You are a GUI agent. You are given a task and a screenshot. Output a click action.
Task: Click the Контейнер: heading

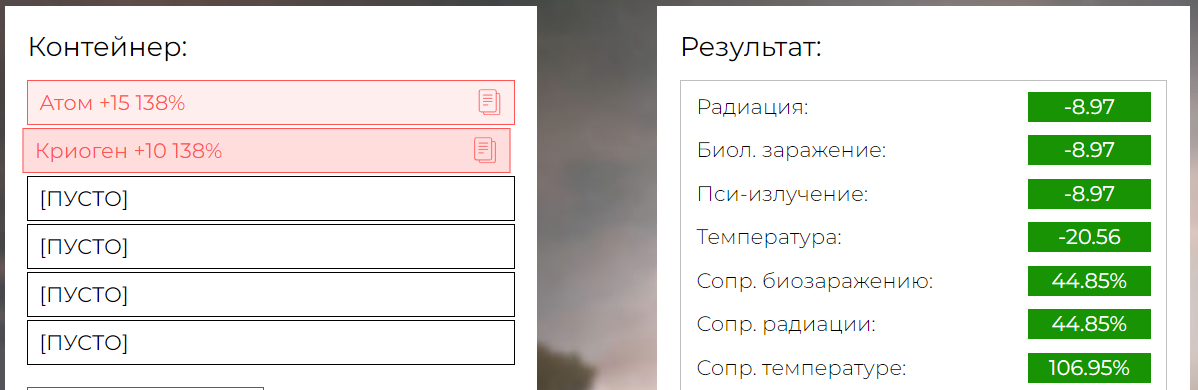coord(108,47)
